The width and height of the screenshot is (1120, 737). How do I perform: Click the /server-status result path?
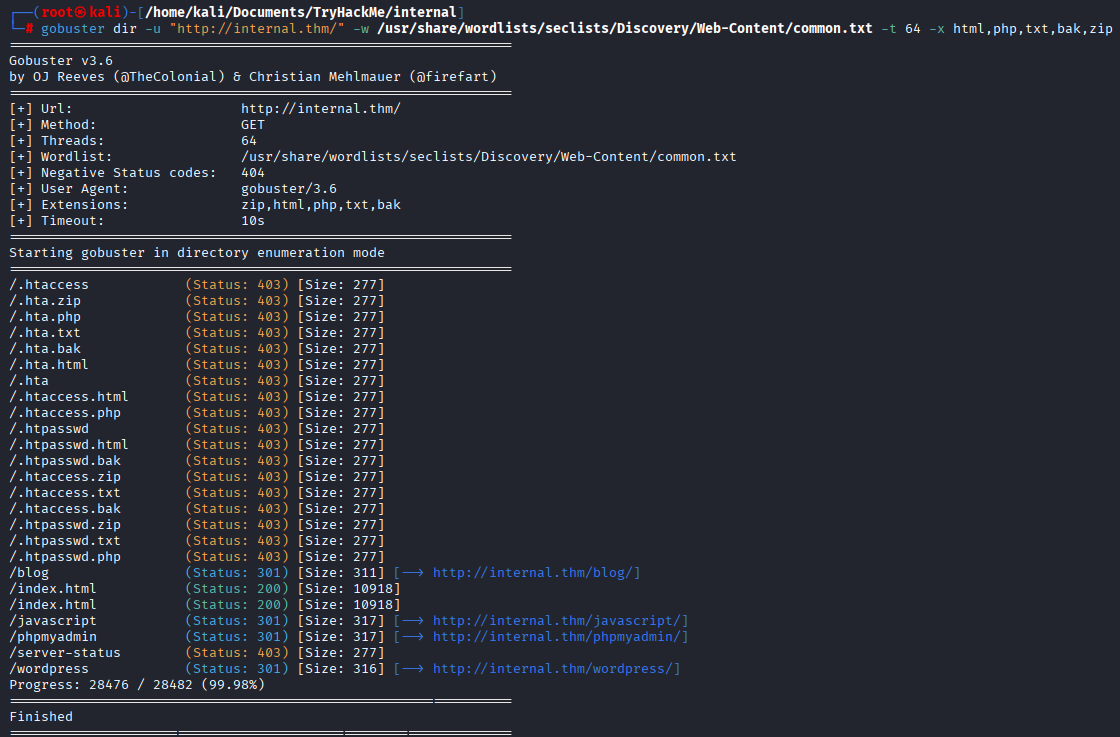pyautogui.click(x=65, y=653)
